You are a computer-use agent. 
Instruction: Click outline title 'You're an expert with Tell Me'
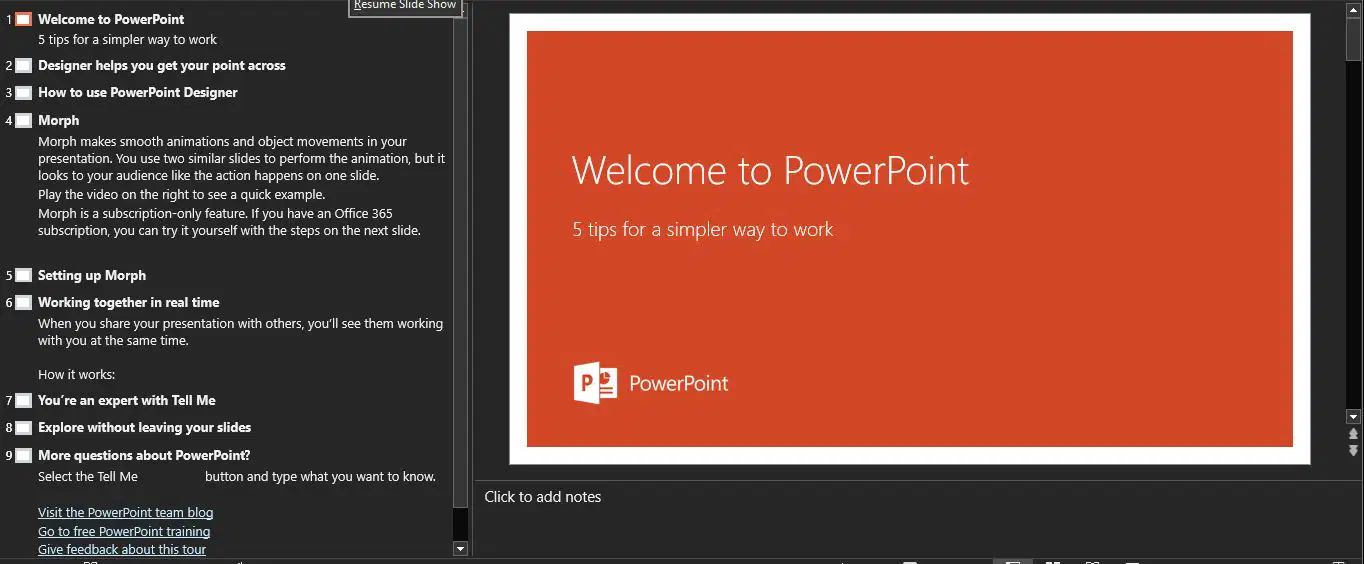coord(127,401)
